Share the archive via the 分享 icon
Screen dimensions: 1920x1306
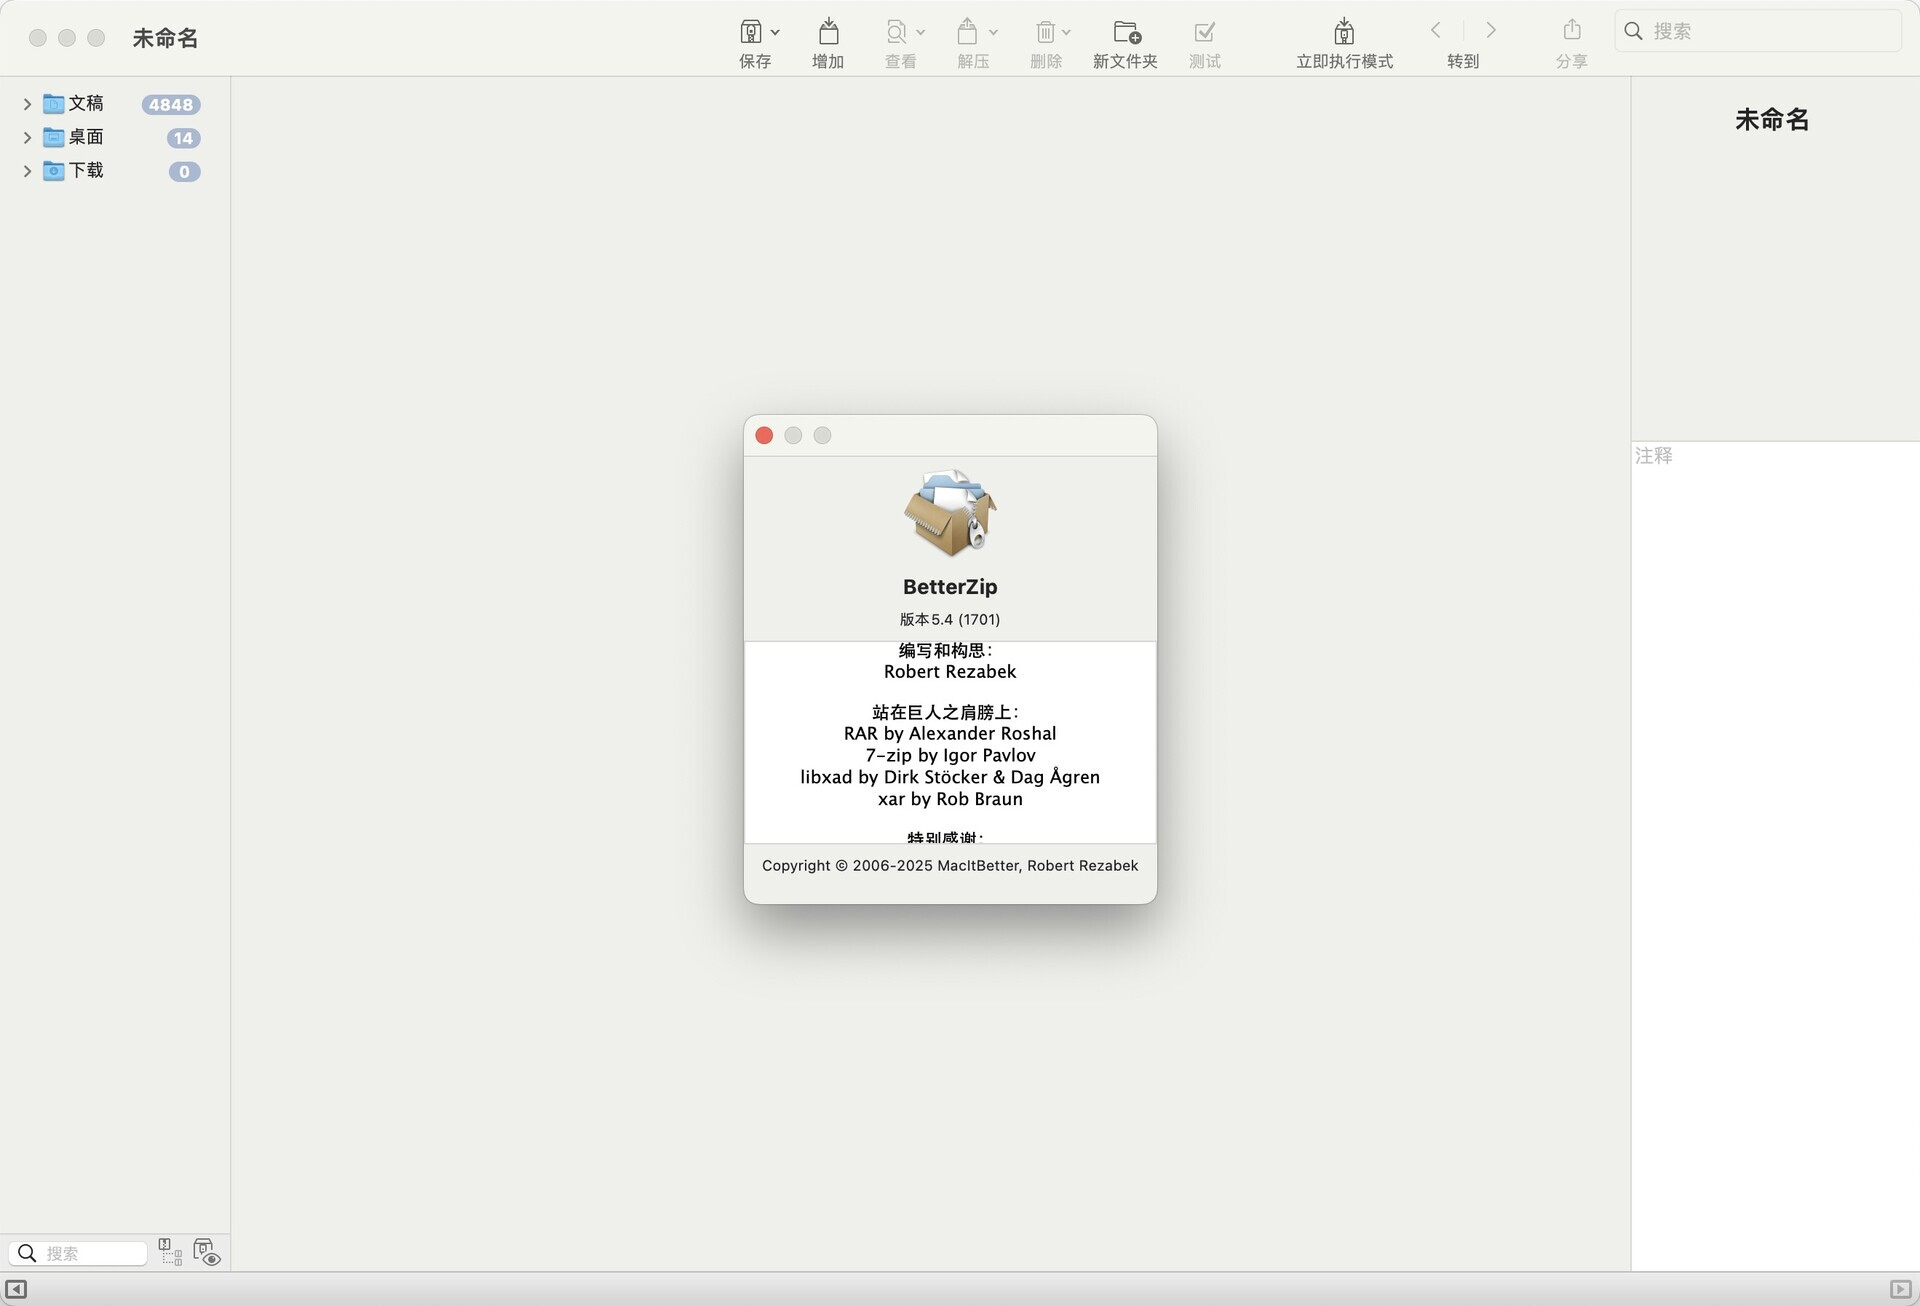click(x=1571, y=32)
